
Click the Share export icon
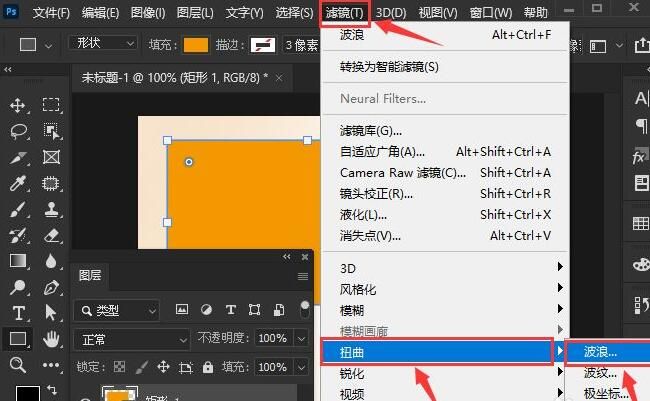click(x=642, y=45)
